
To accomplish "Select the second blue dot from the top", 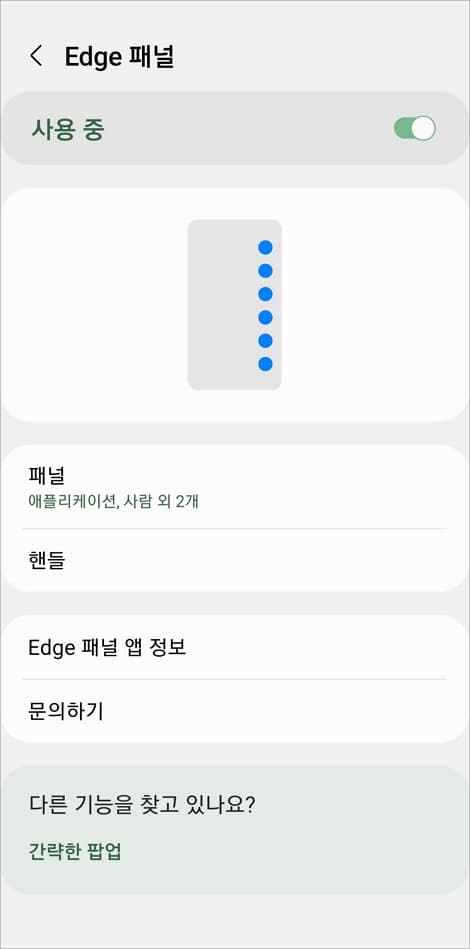I will pyautogui.click(x=265, y=271).
